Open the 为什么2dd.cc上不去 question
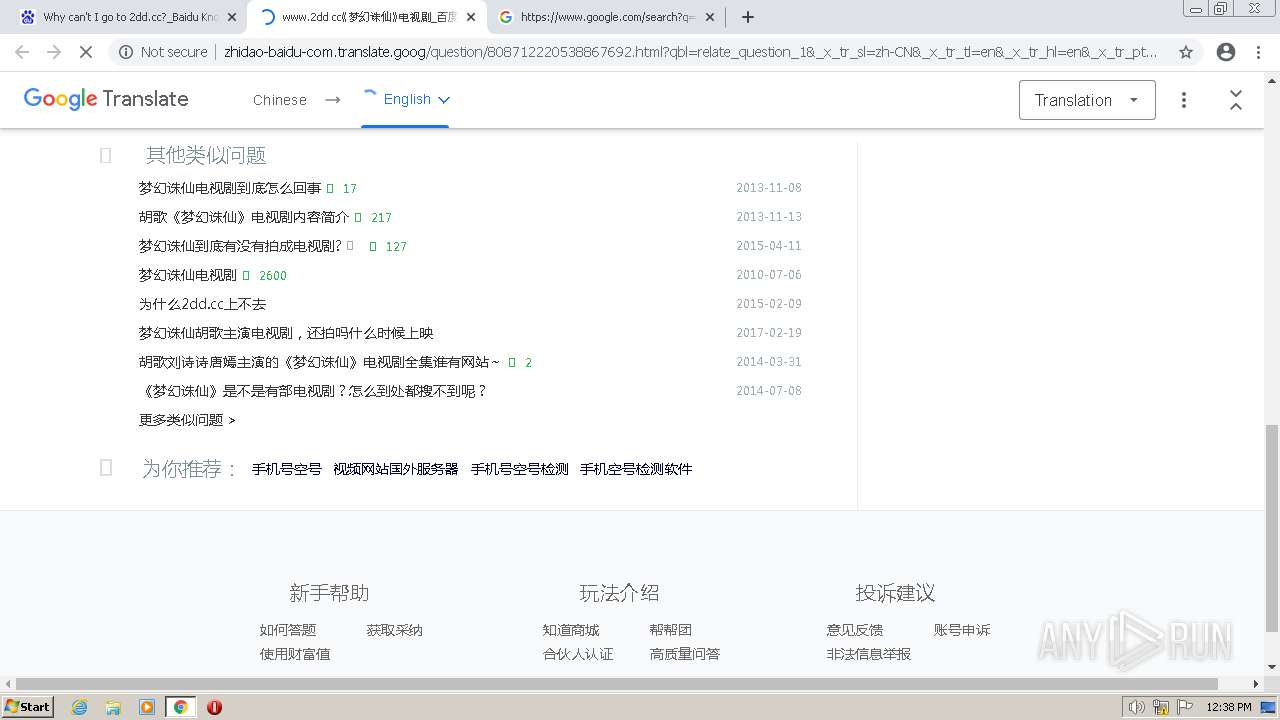The width and height of the screenshot is (1280, 720). [x=202, y=304]
